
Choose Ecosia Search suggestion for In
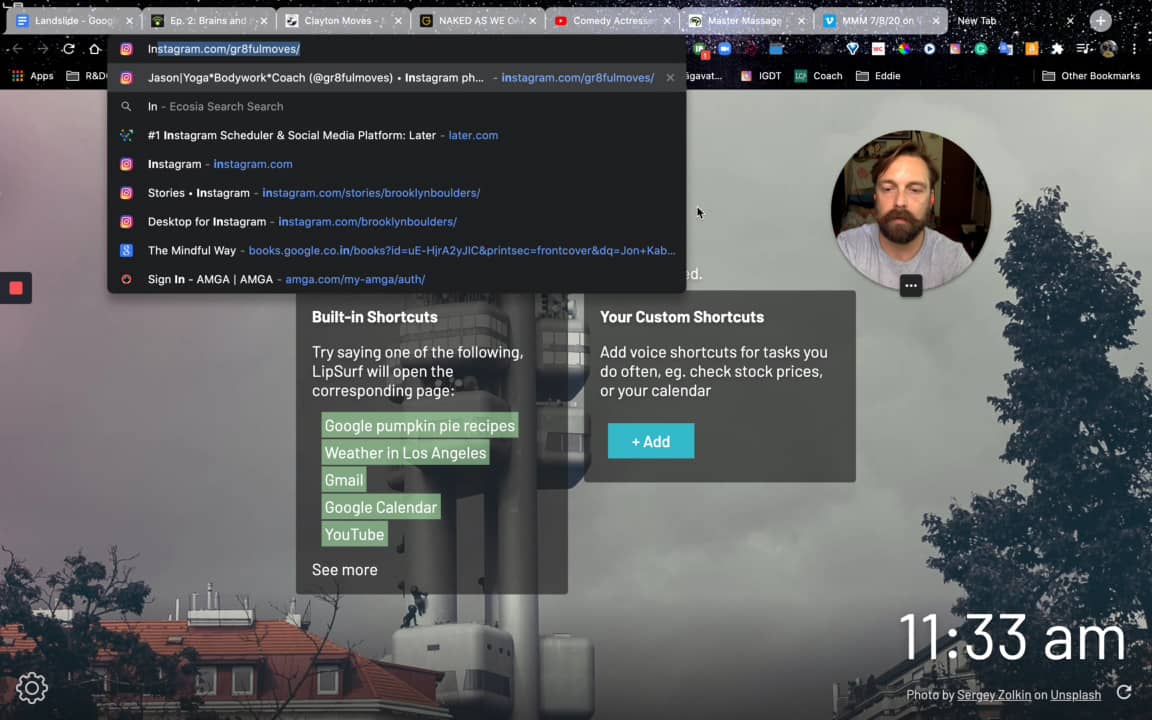[397, 107]
